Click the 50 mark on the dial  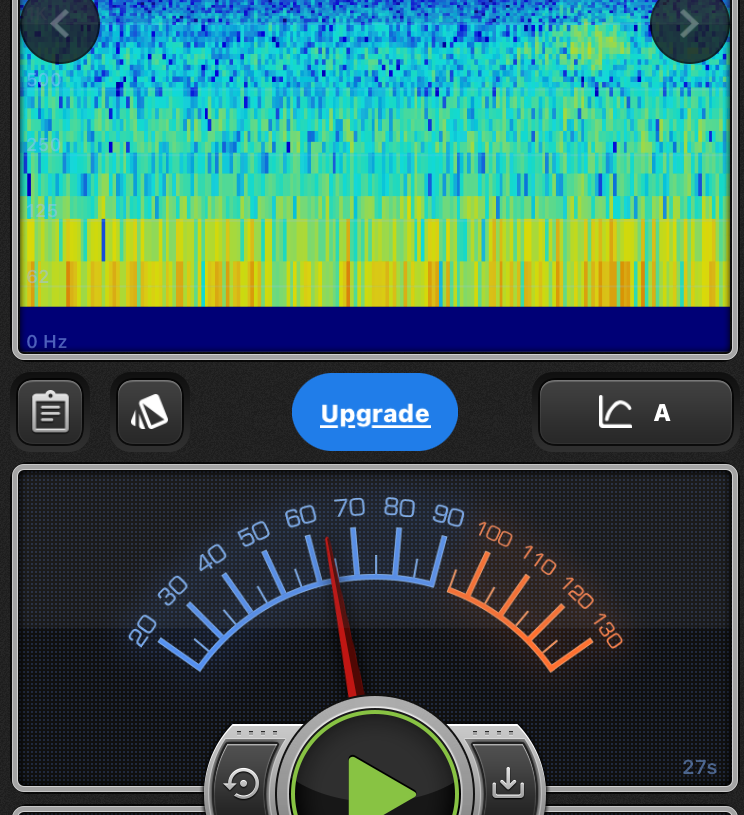(254, 533)
